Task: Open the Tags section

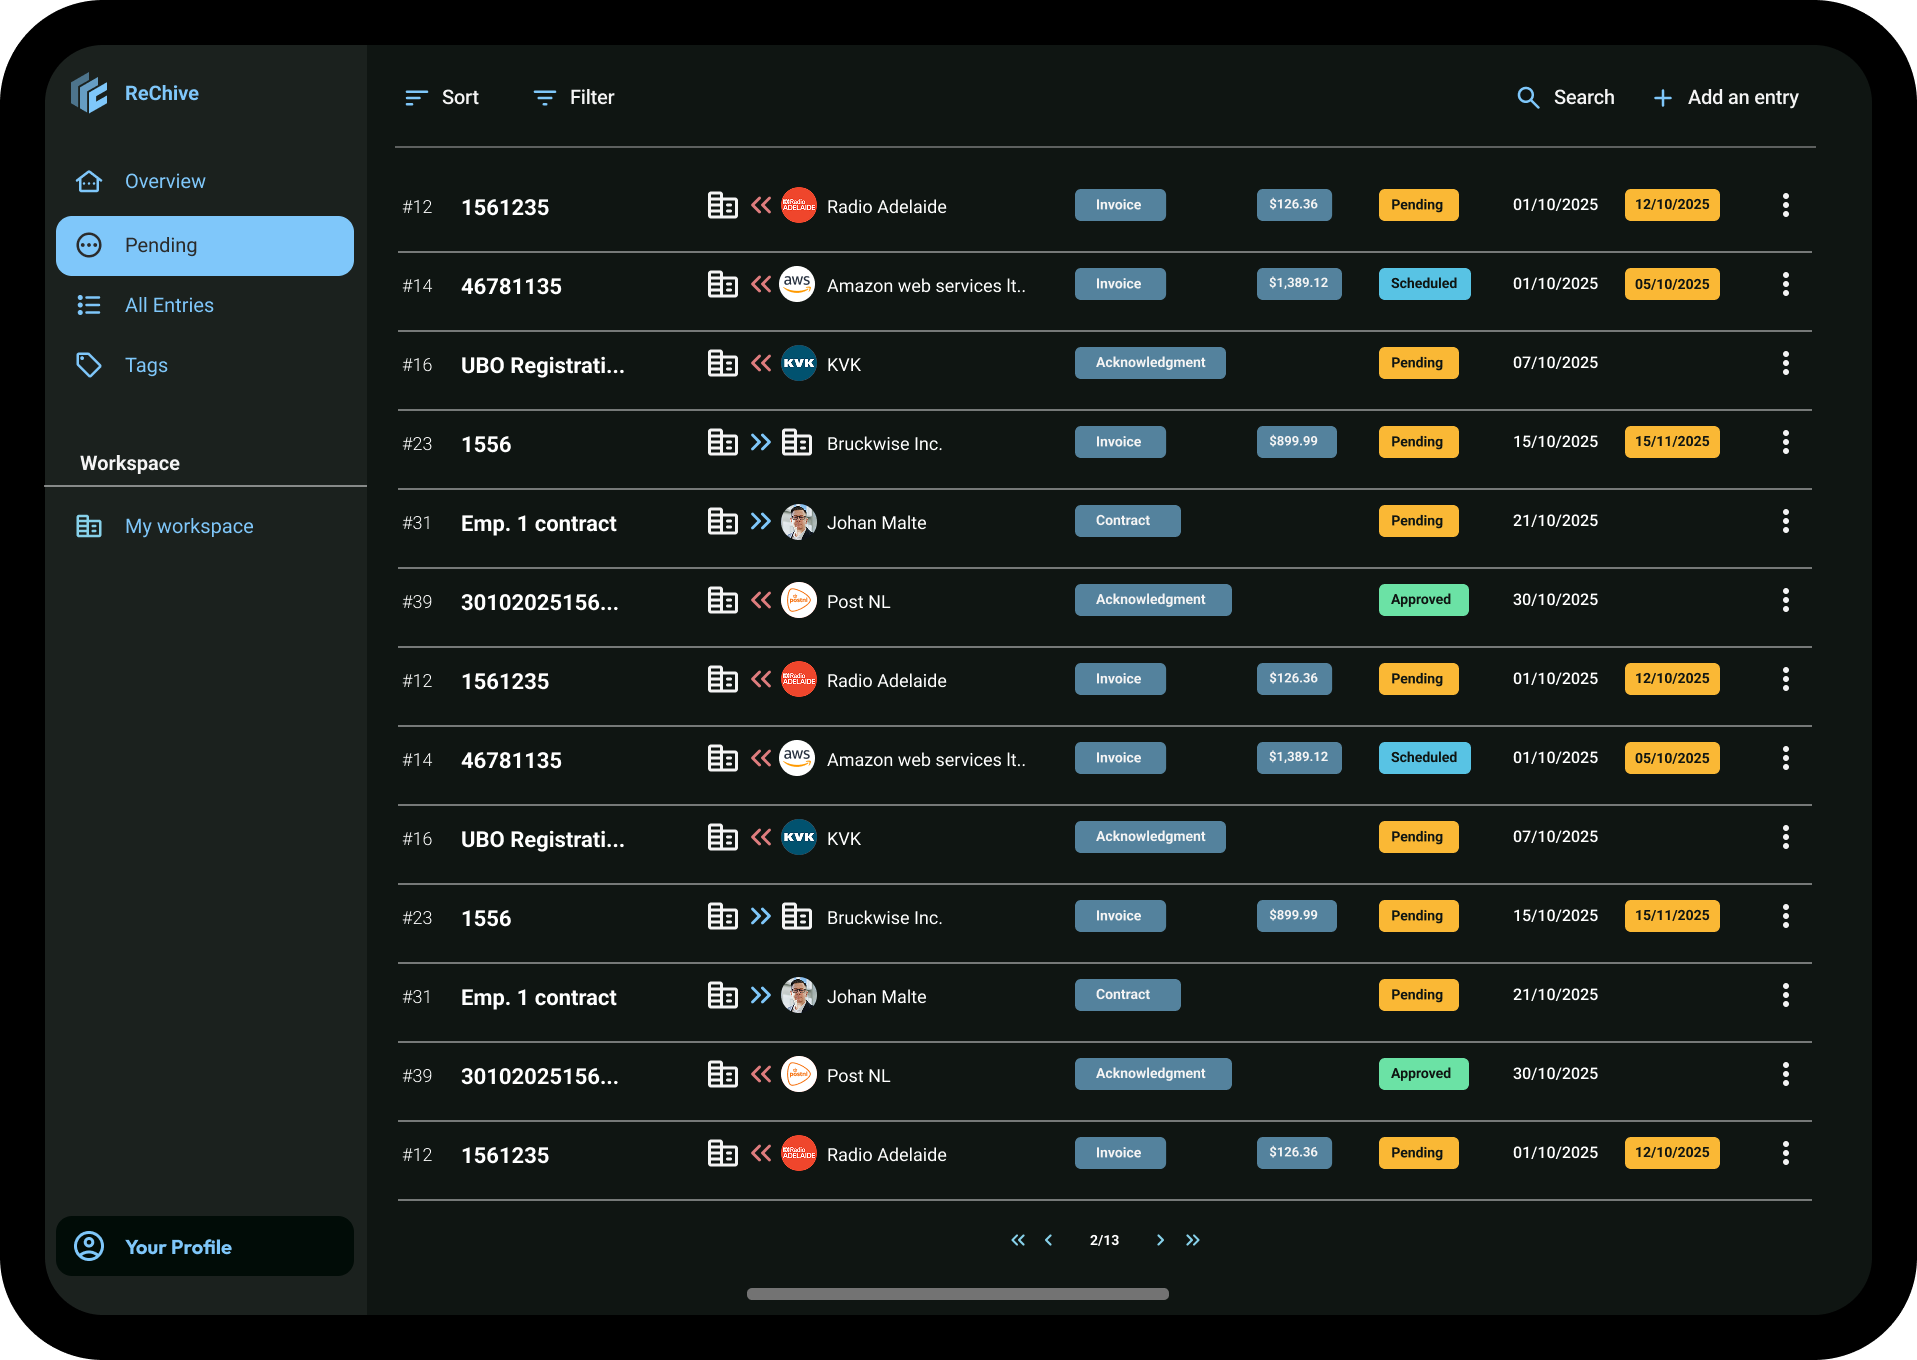Action: [146, 365]
